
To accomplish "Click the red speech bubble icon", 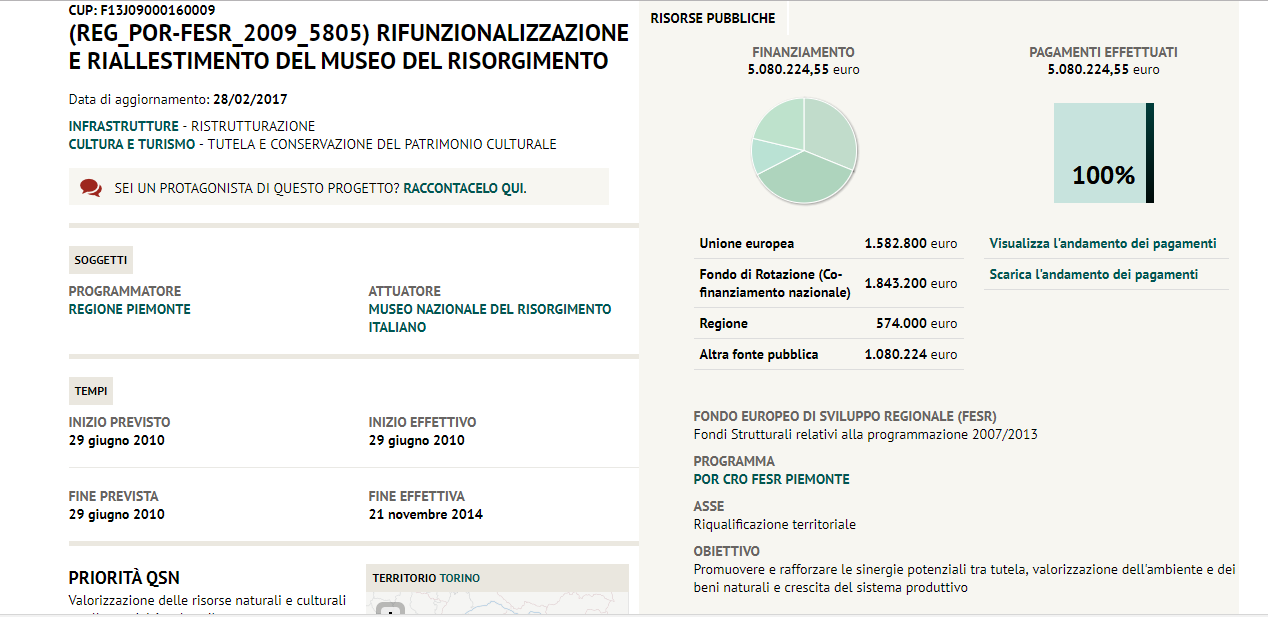I will pos(91,187).
